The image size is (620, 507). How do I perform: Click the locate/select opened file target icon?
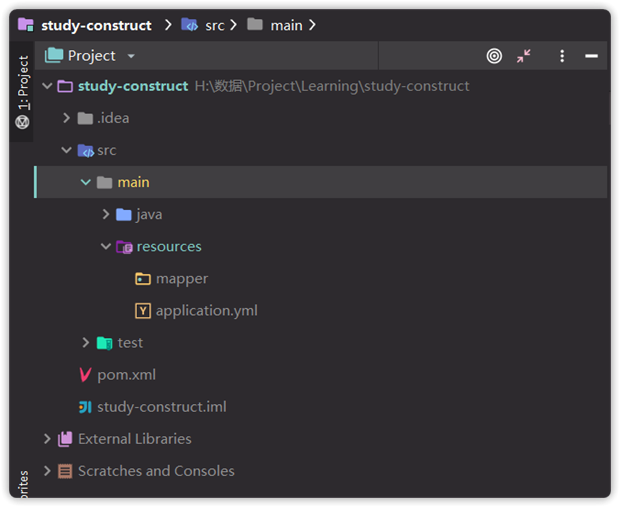pyautogui.click(x=494, y=56)
